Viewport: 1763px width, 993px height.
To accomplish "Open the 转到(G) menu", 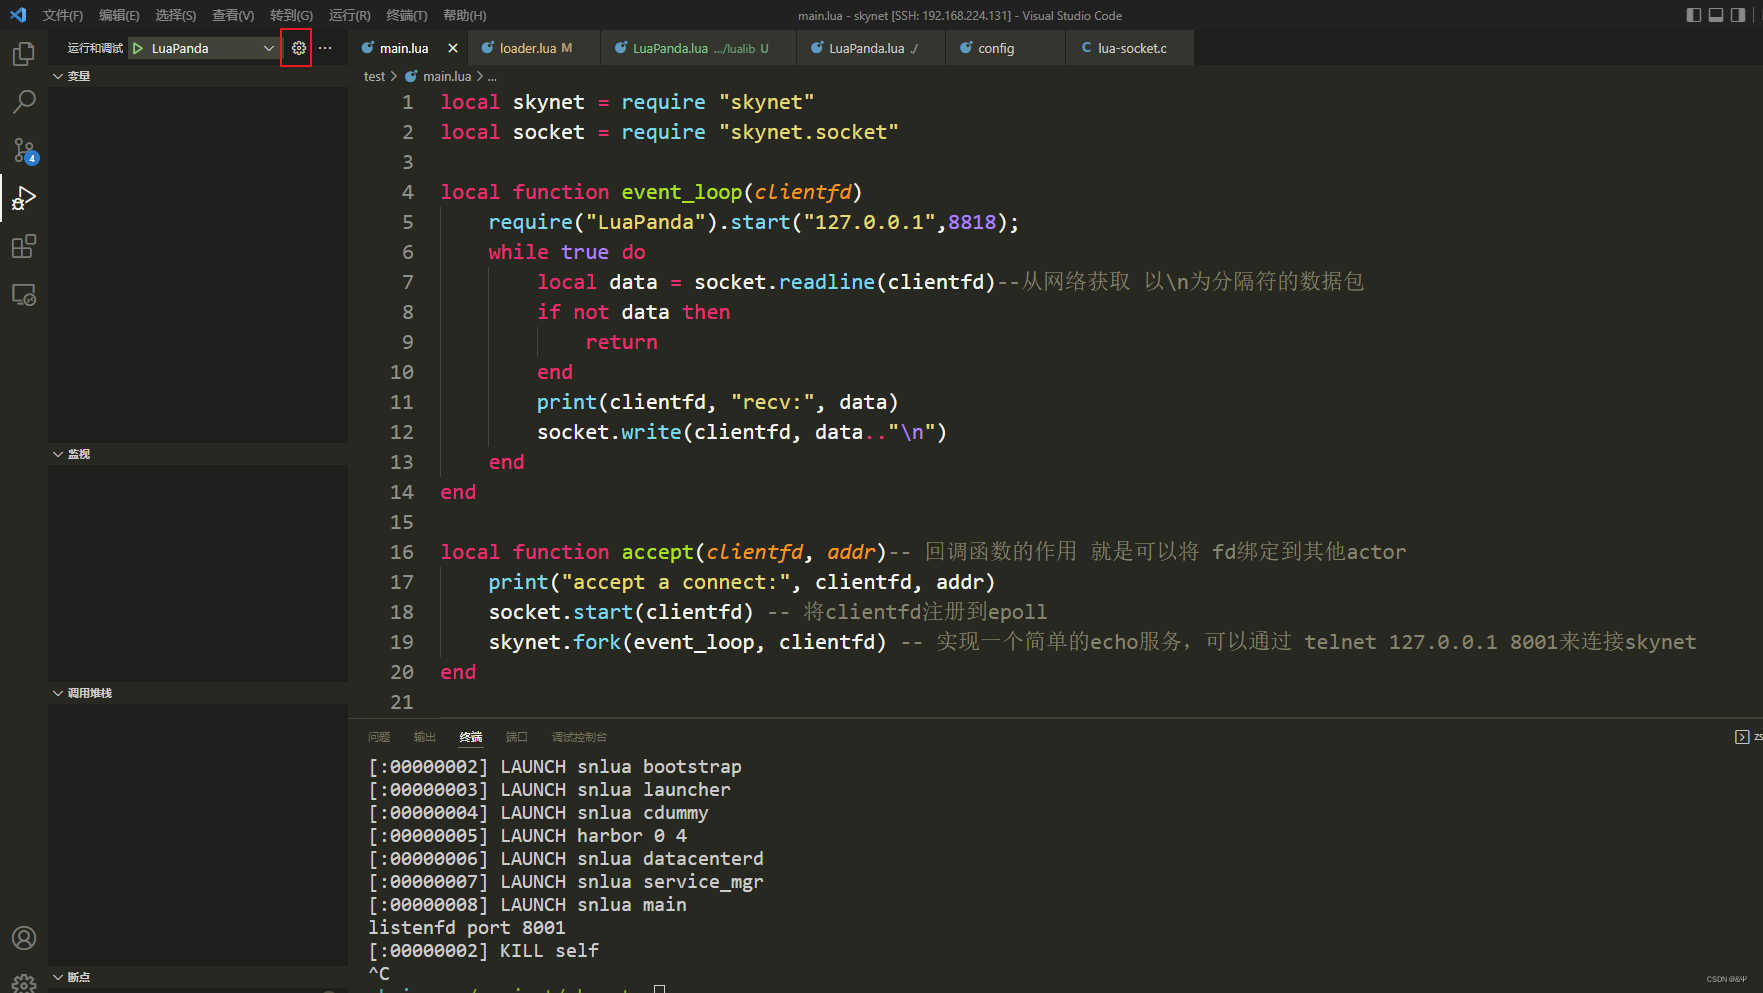I will pos(291,15).
